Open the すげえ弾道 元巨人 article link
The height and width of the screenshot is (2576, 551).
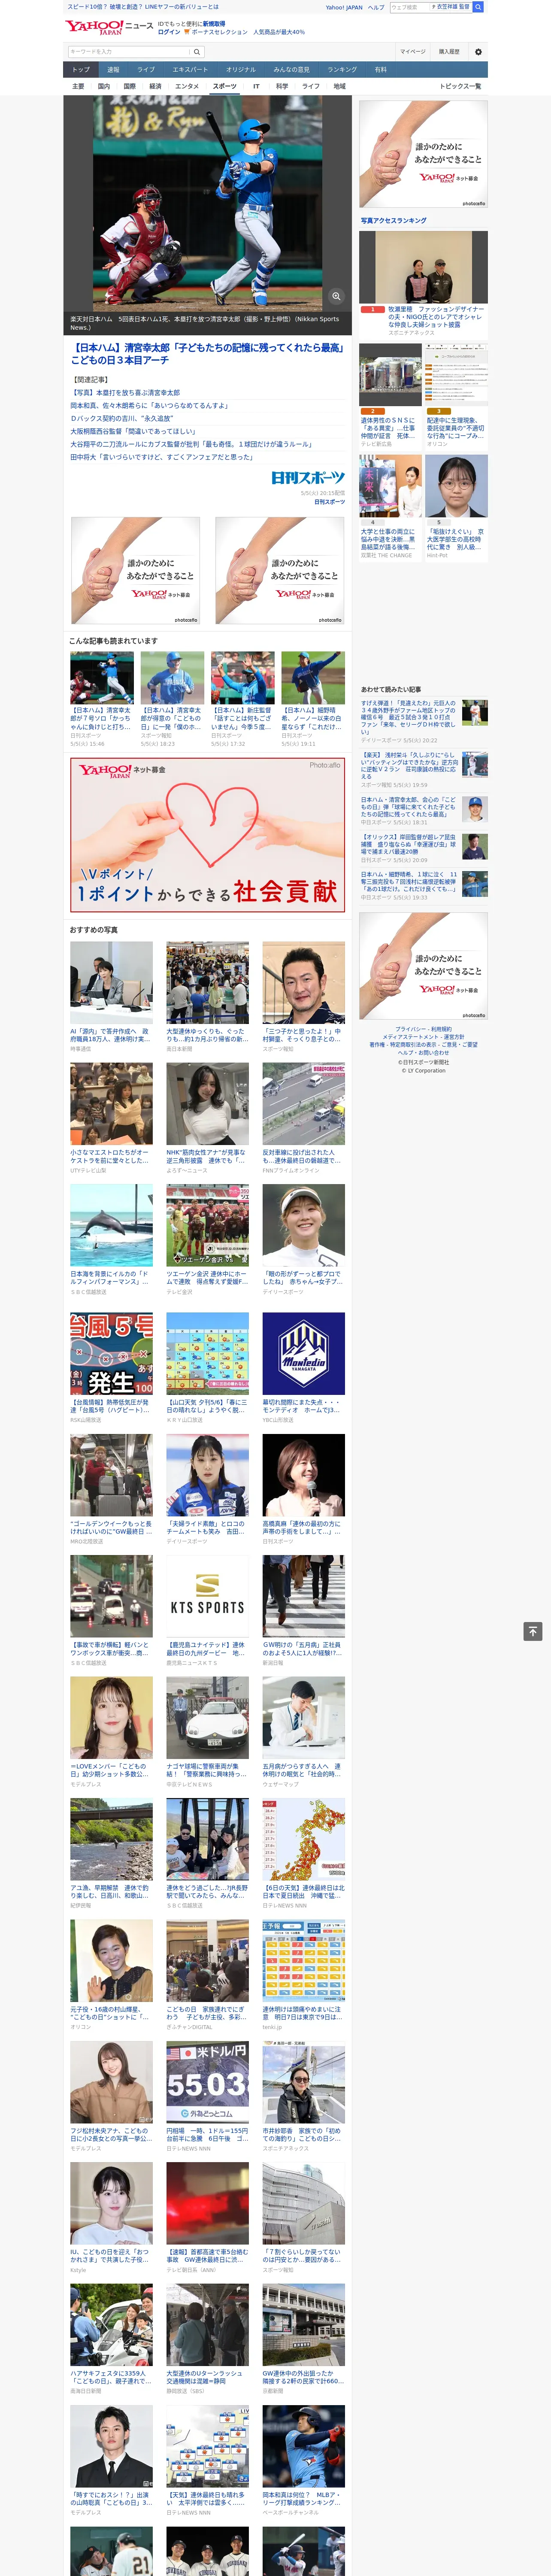click(x=408, y=717)
